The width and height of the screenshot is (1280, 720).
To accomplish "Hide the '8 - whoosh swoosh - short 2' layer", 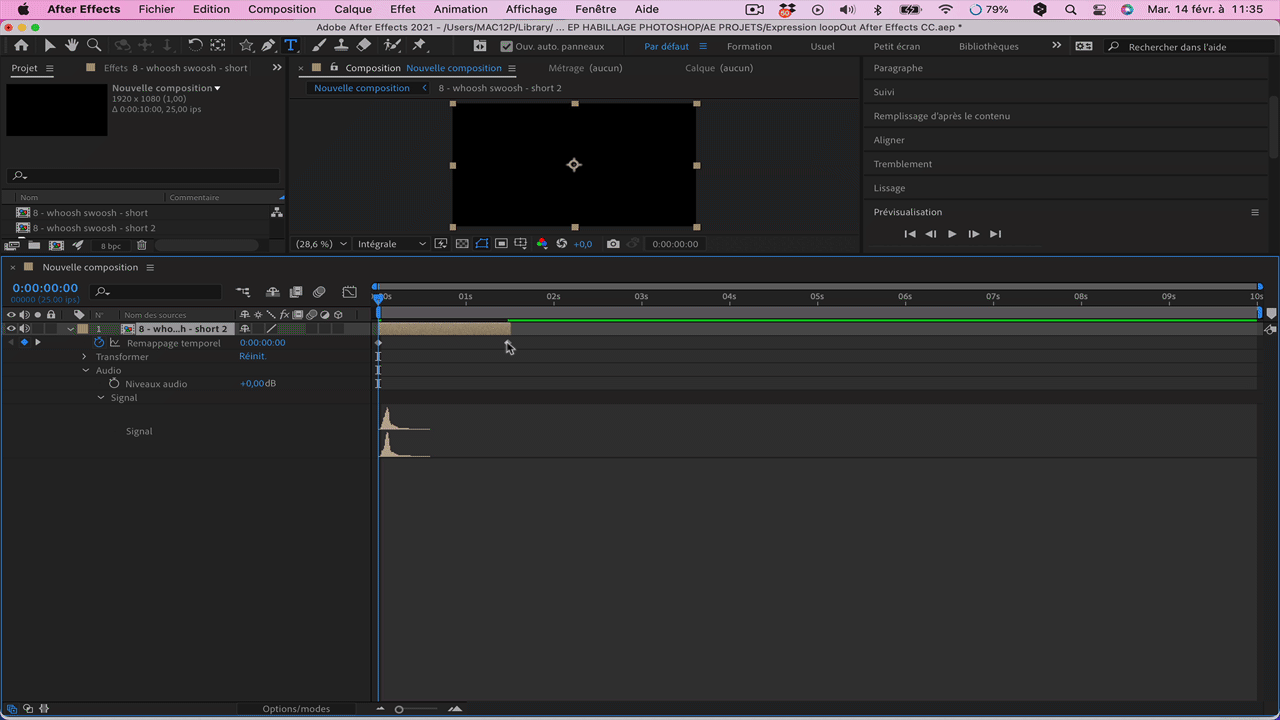I will point(13,328).
